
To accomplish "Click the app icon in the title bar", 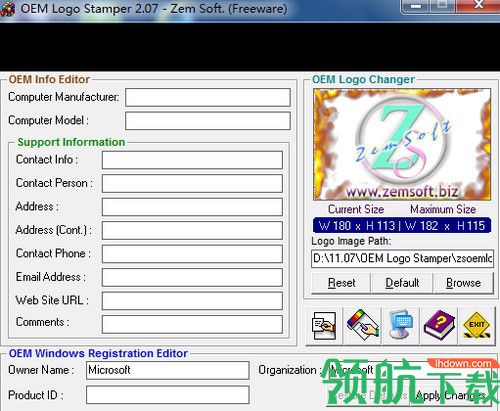I will click(x=7, y=9).
